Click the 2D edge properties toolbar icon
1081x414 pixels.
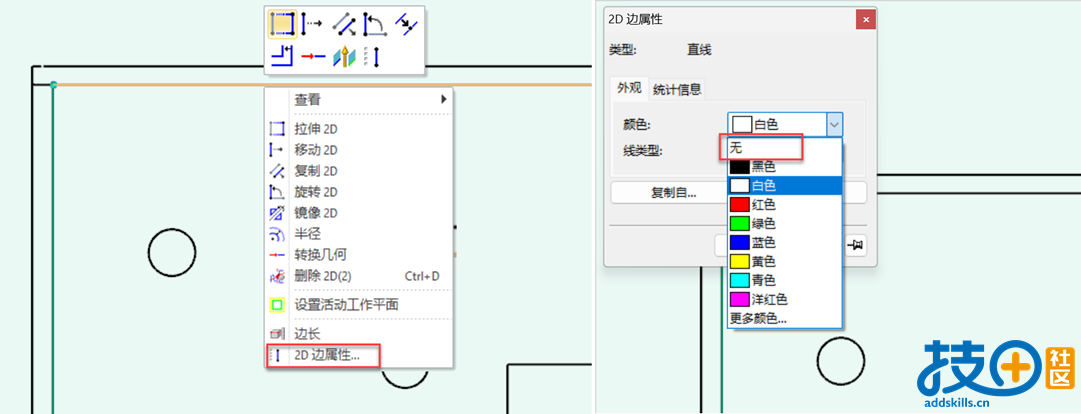[x=373, y=56]
